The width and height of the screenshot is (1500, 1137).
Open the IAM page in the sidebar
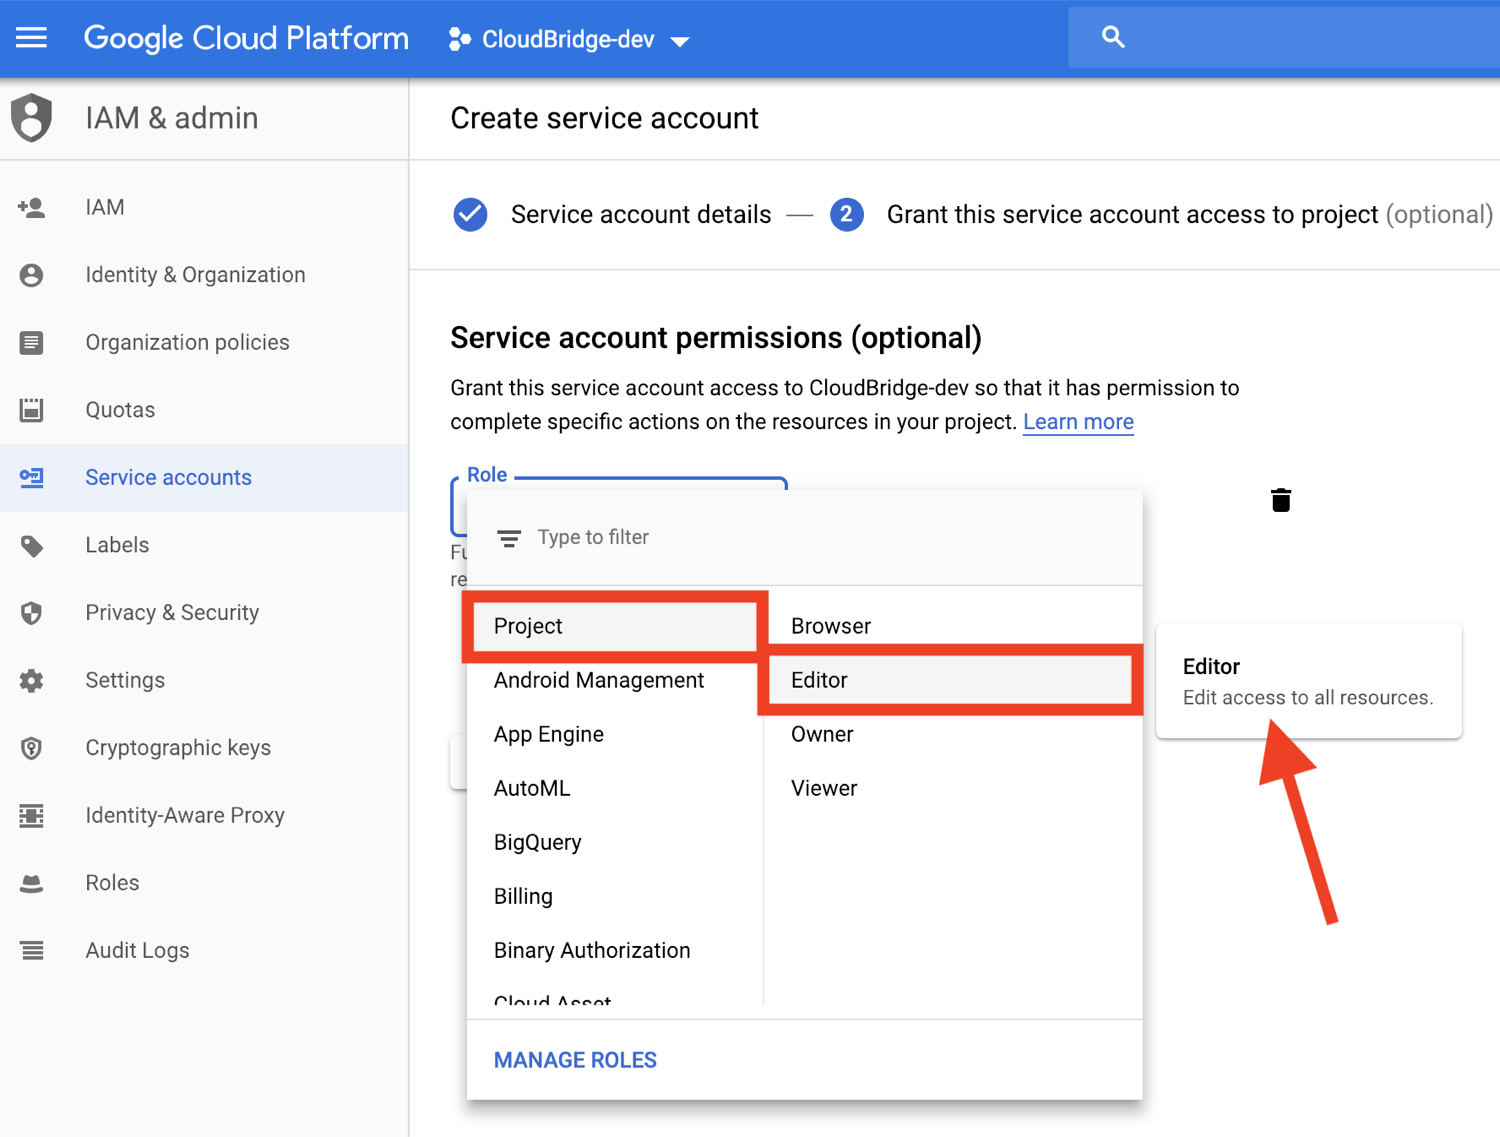click(204, 207)
